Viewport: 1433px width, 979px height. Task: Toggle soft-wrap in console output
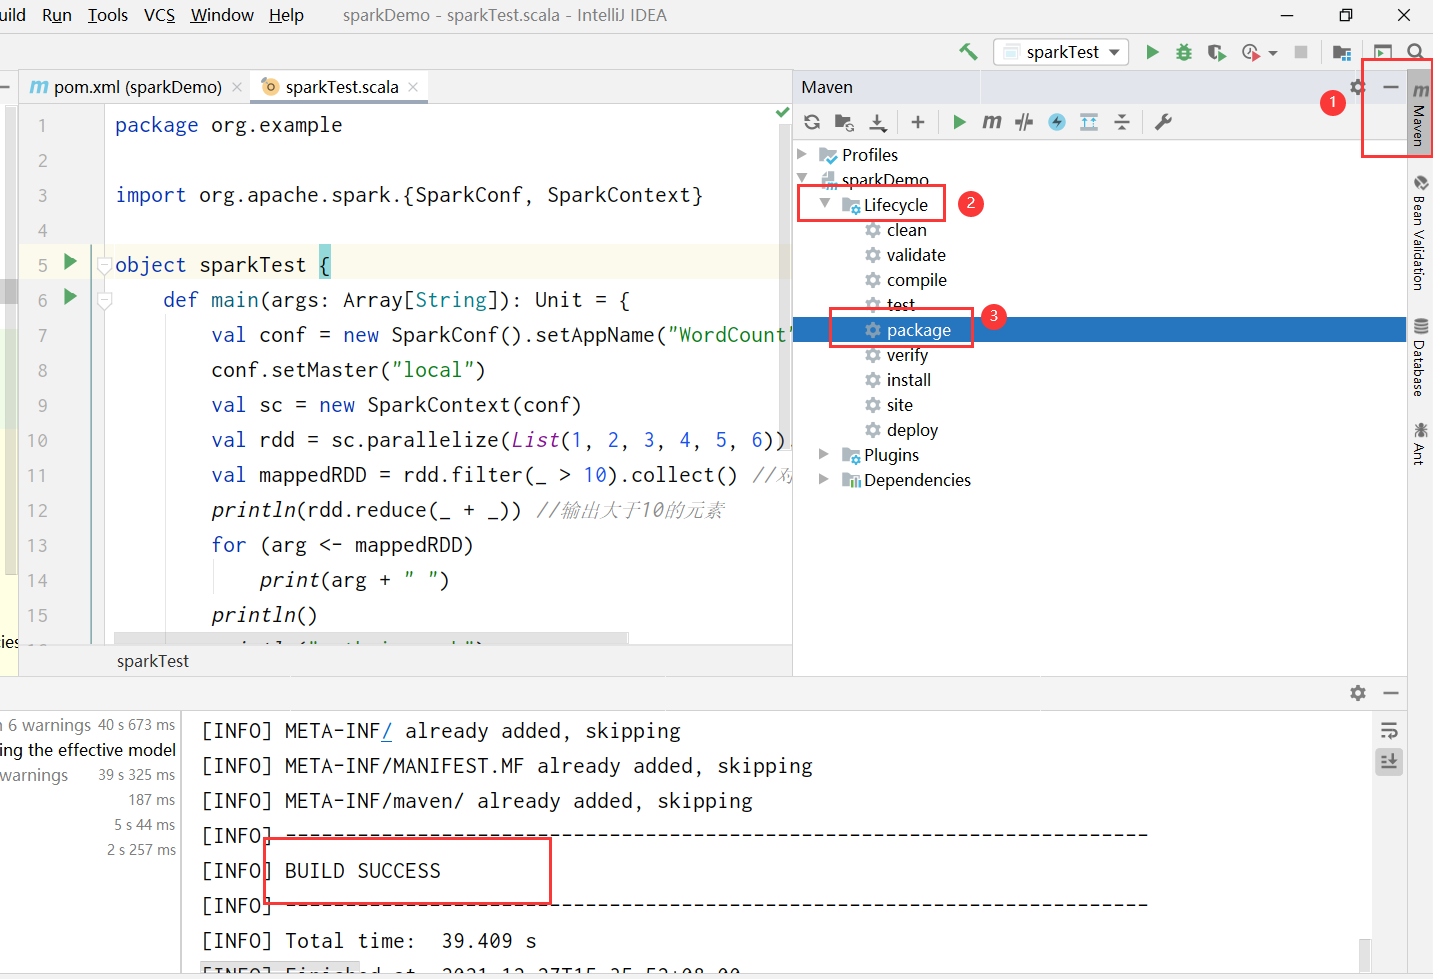1389,731
